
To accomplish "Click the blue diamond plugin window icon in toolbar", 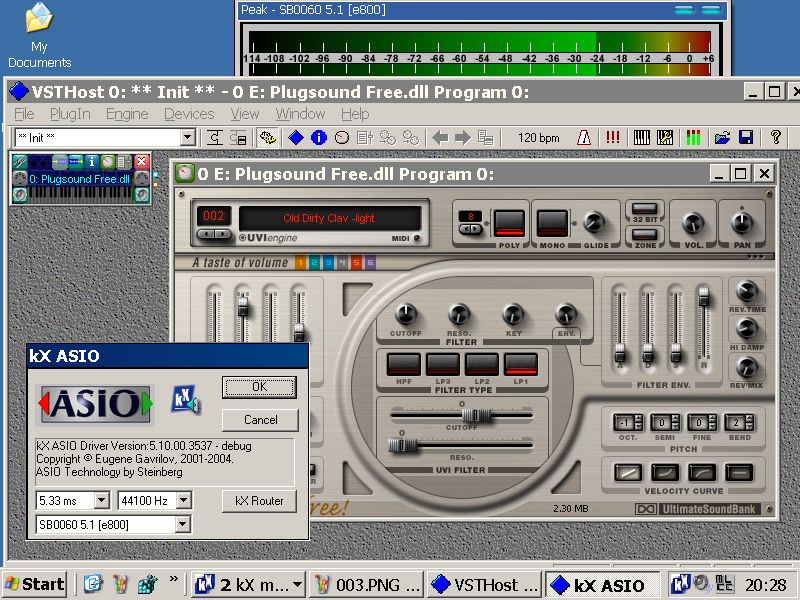I will tap(295, 137).
